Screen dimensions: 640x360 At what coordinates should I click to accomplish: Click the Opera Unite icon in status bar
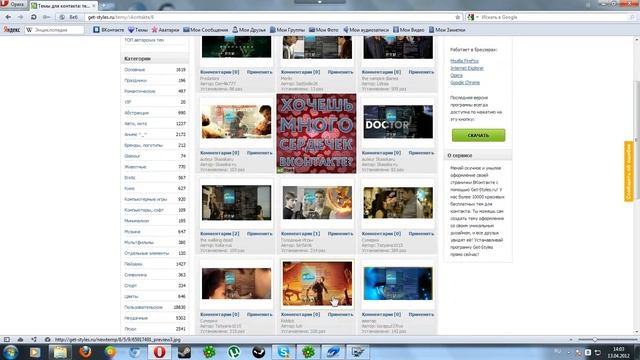tap(33, 340)
